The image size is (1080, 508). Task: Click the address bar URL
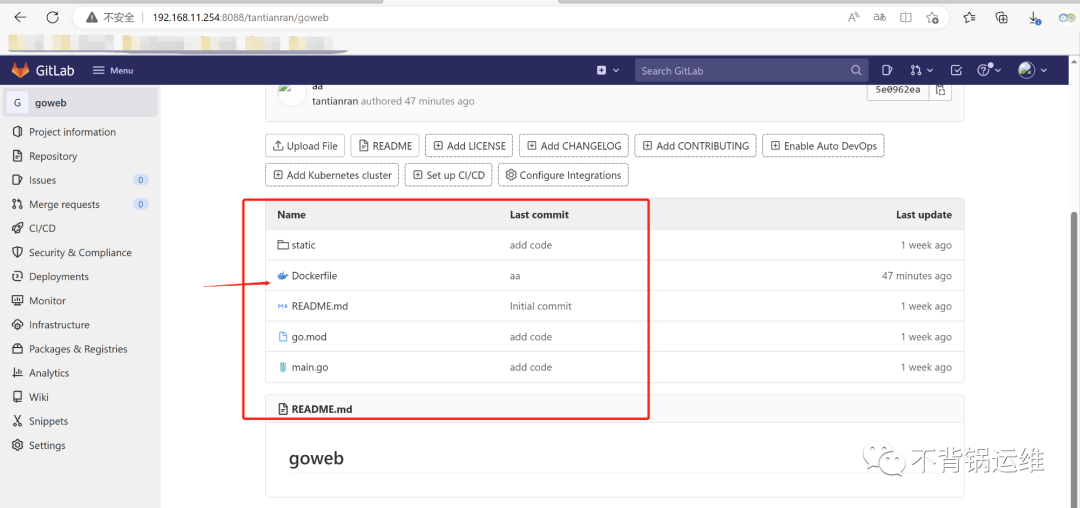pos(240,18)
